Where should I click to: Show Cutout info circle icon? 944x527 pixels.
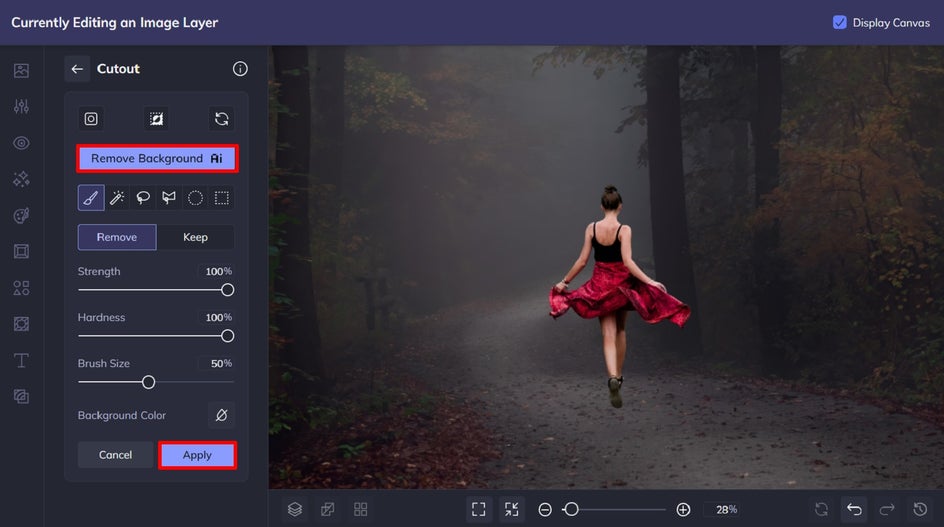click(x=240, y=69)
